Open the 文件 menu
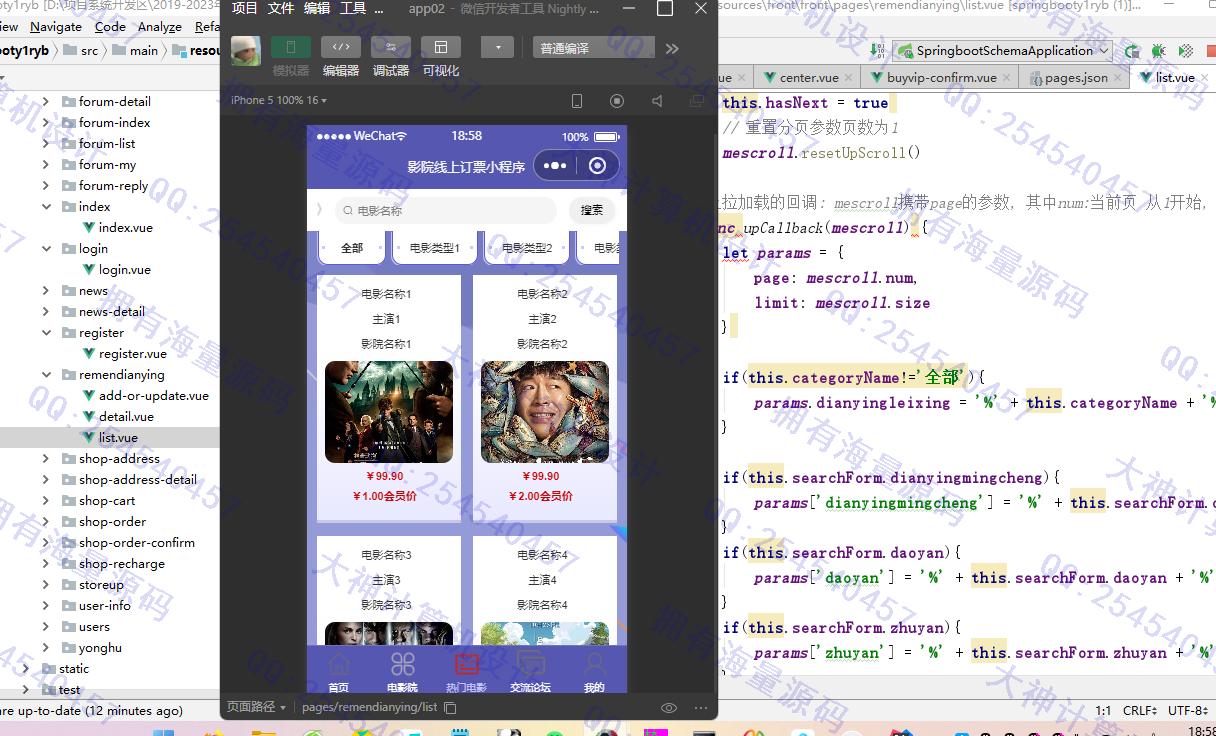 pyautogui.click(x=281, y=8)
